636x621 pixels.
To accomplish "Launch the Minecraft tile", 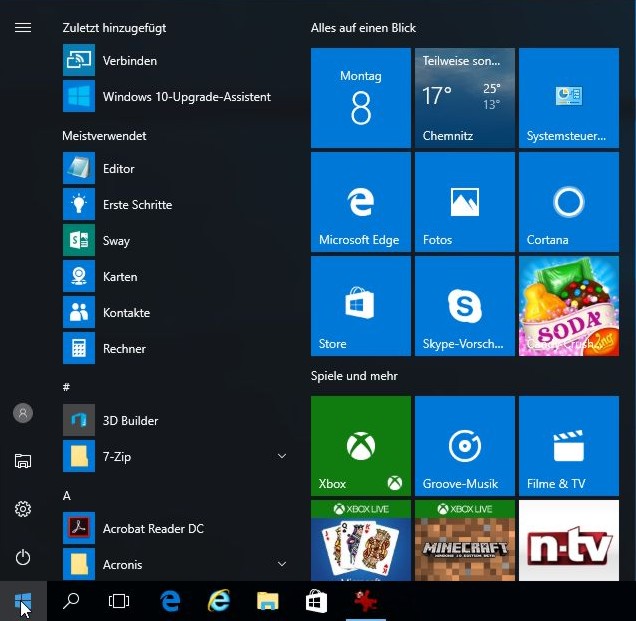I will (x=465, y=540).
